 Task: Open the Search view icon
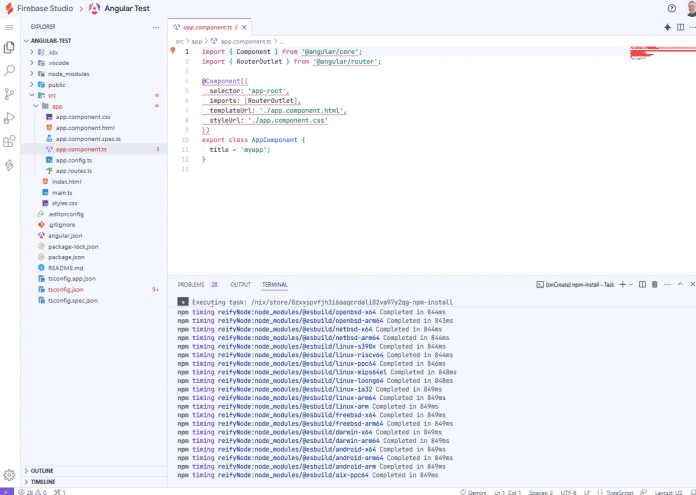pos(9,71)
